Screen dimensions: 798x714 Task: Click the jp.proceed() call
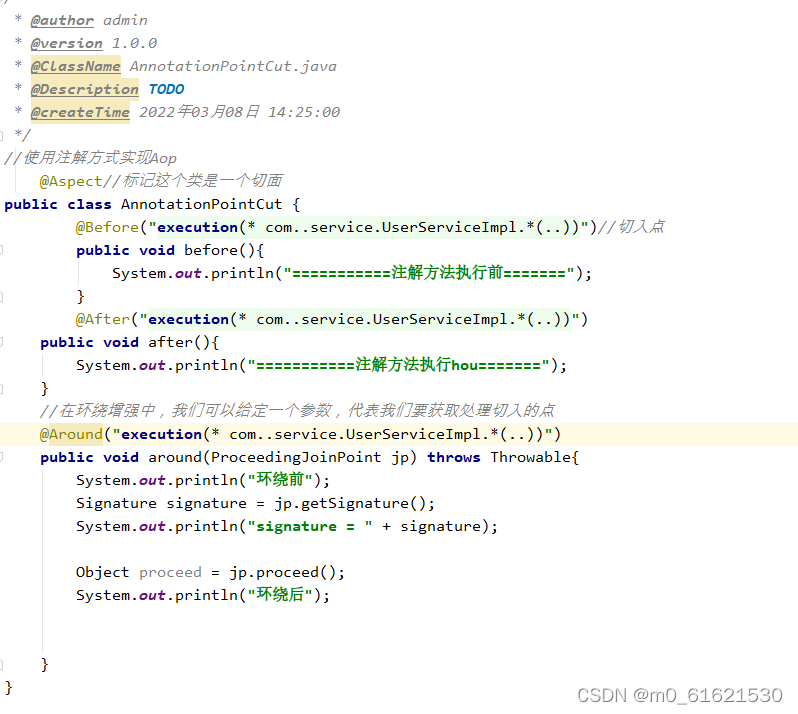[x=282, y=572]
